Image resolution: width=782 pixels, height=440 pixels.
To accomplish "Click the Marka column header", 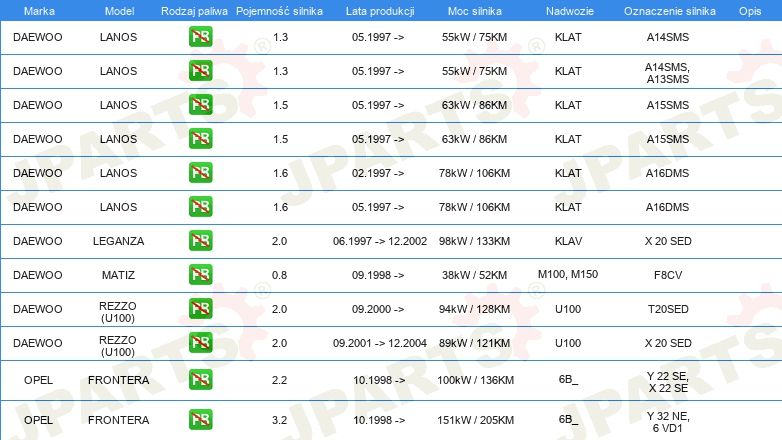I will tap(39, 11).
